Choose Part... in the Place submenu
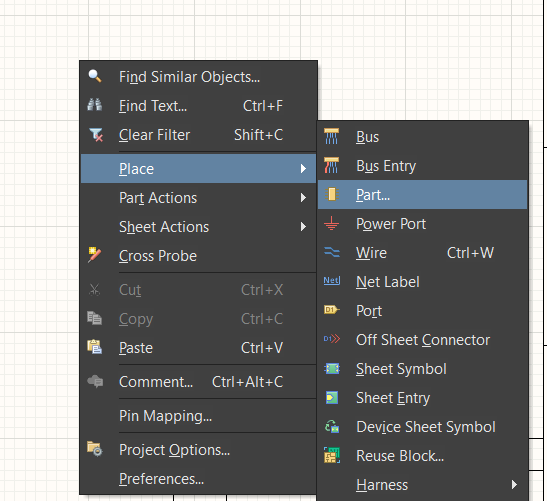Viewport: 547px width, 501px height. click(422, 195)
